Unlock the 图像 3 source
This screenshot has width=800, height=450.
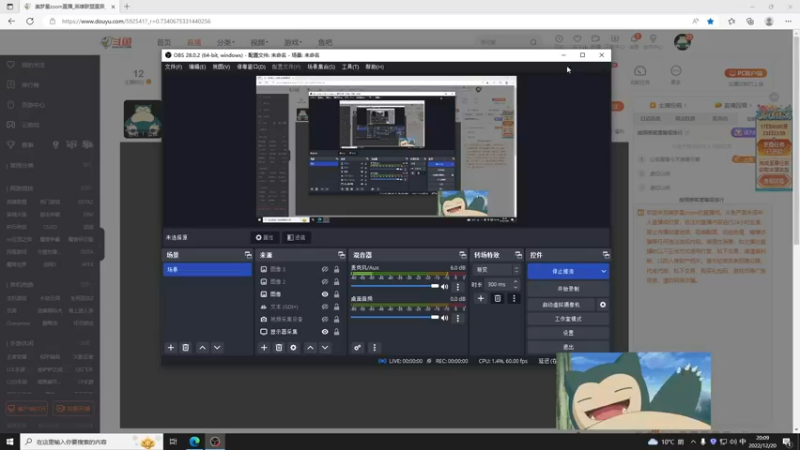(337, 269)
